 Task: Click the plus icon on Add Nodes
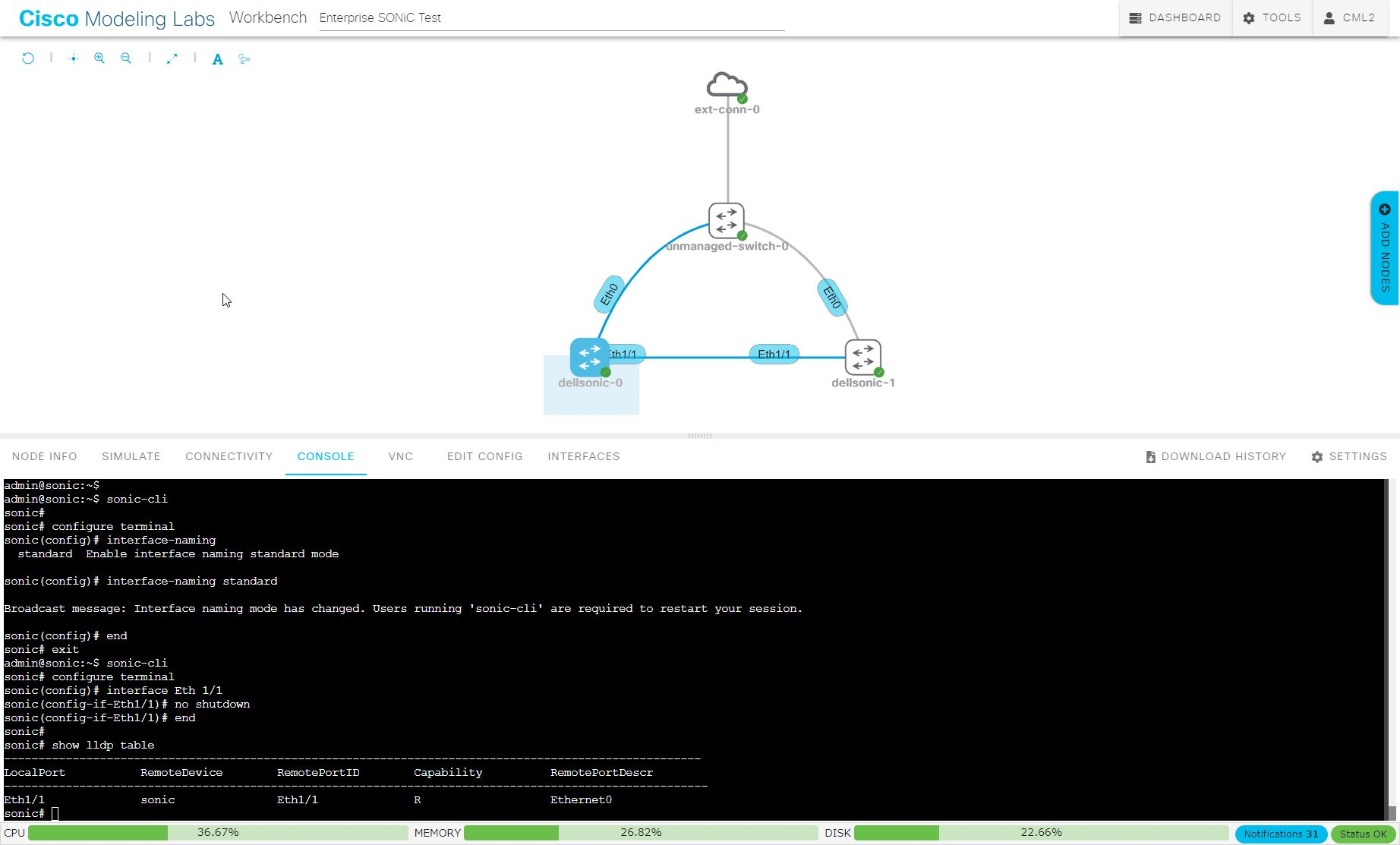tap(1385, 209)
